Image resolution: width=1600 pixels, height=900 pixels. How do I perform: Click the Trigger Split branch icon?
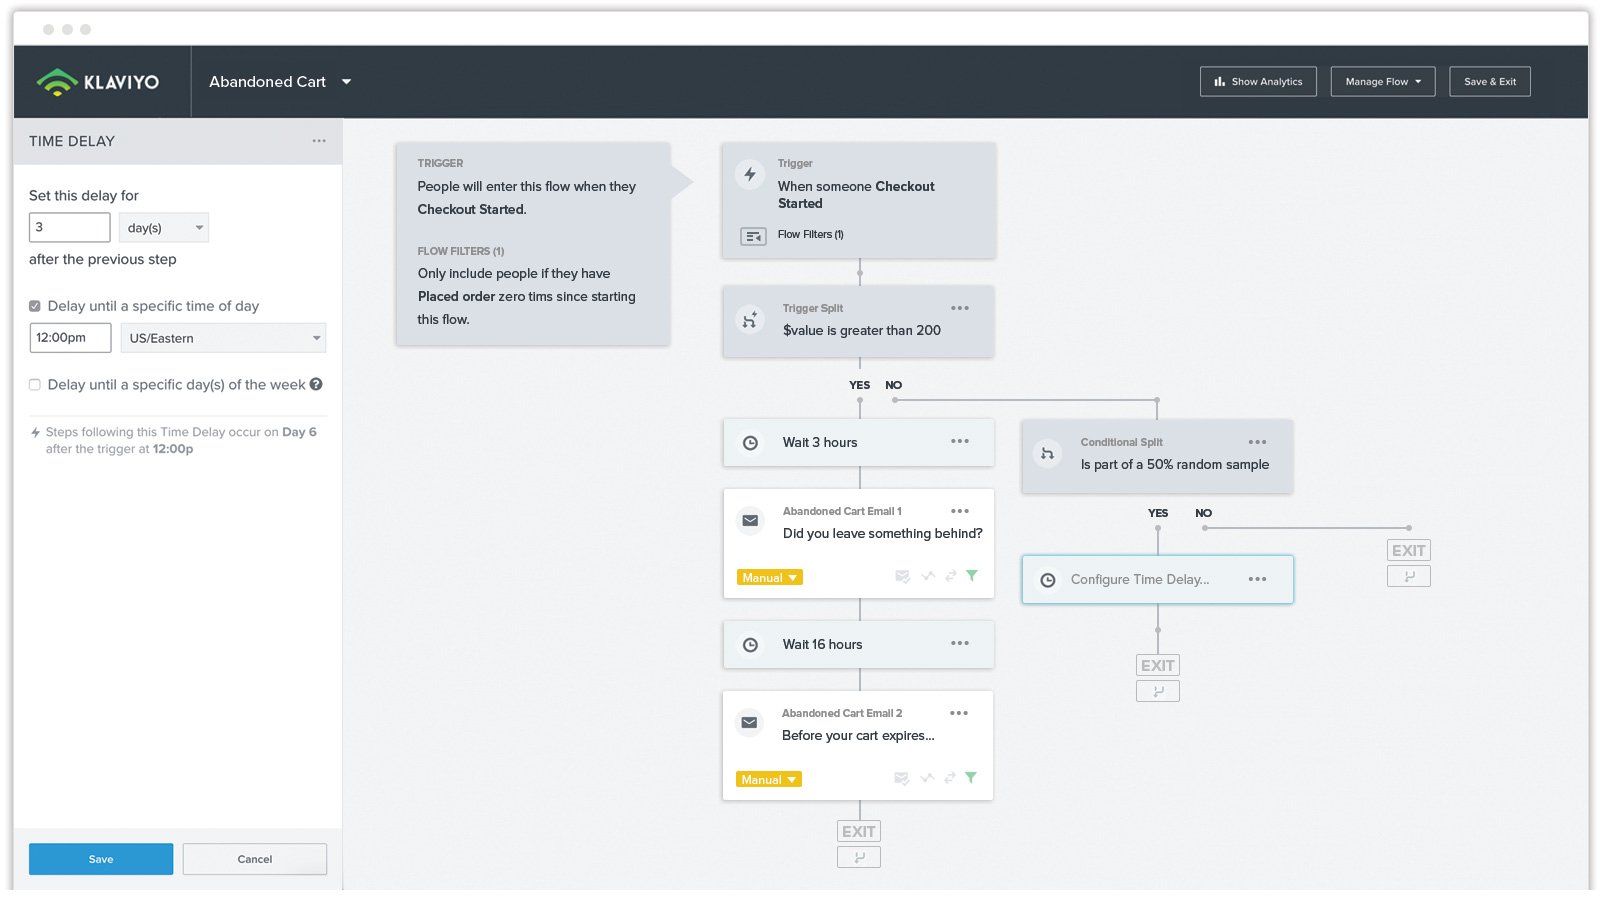coord(750,320)
